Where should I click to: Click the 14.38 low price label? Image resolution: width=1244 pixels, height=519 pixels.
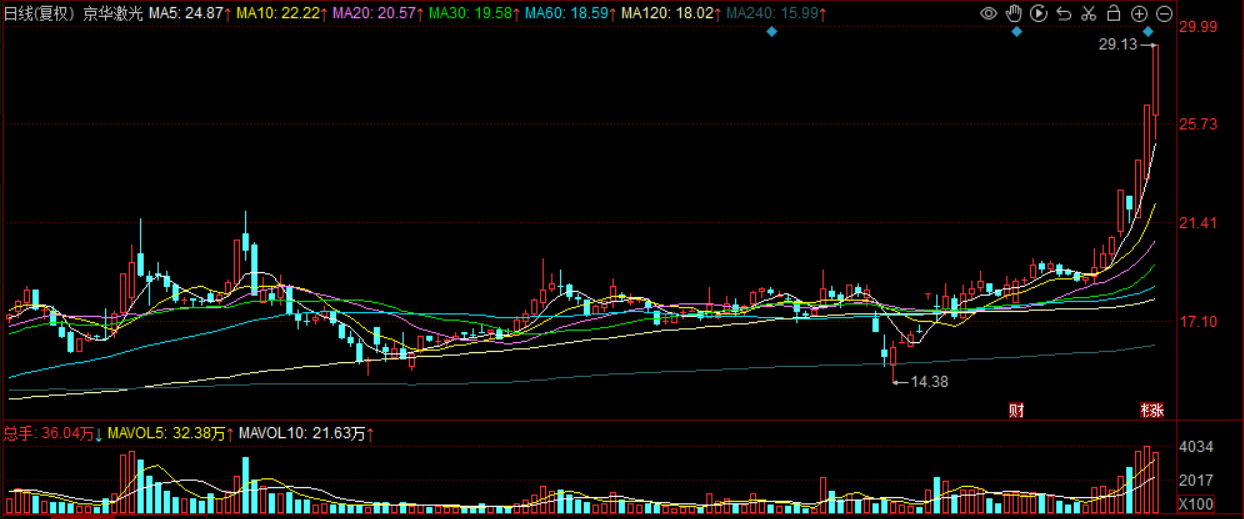click(930, 381)
